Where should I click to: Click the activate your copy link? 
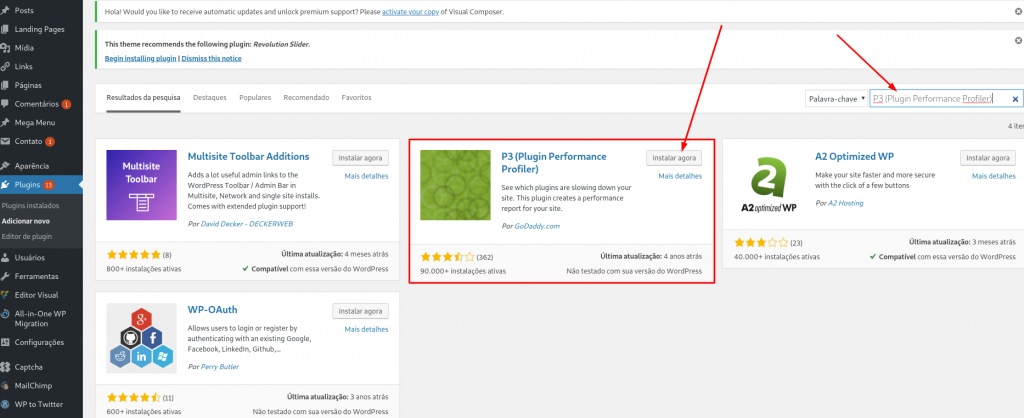click(409, 12)
